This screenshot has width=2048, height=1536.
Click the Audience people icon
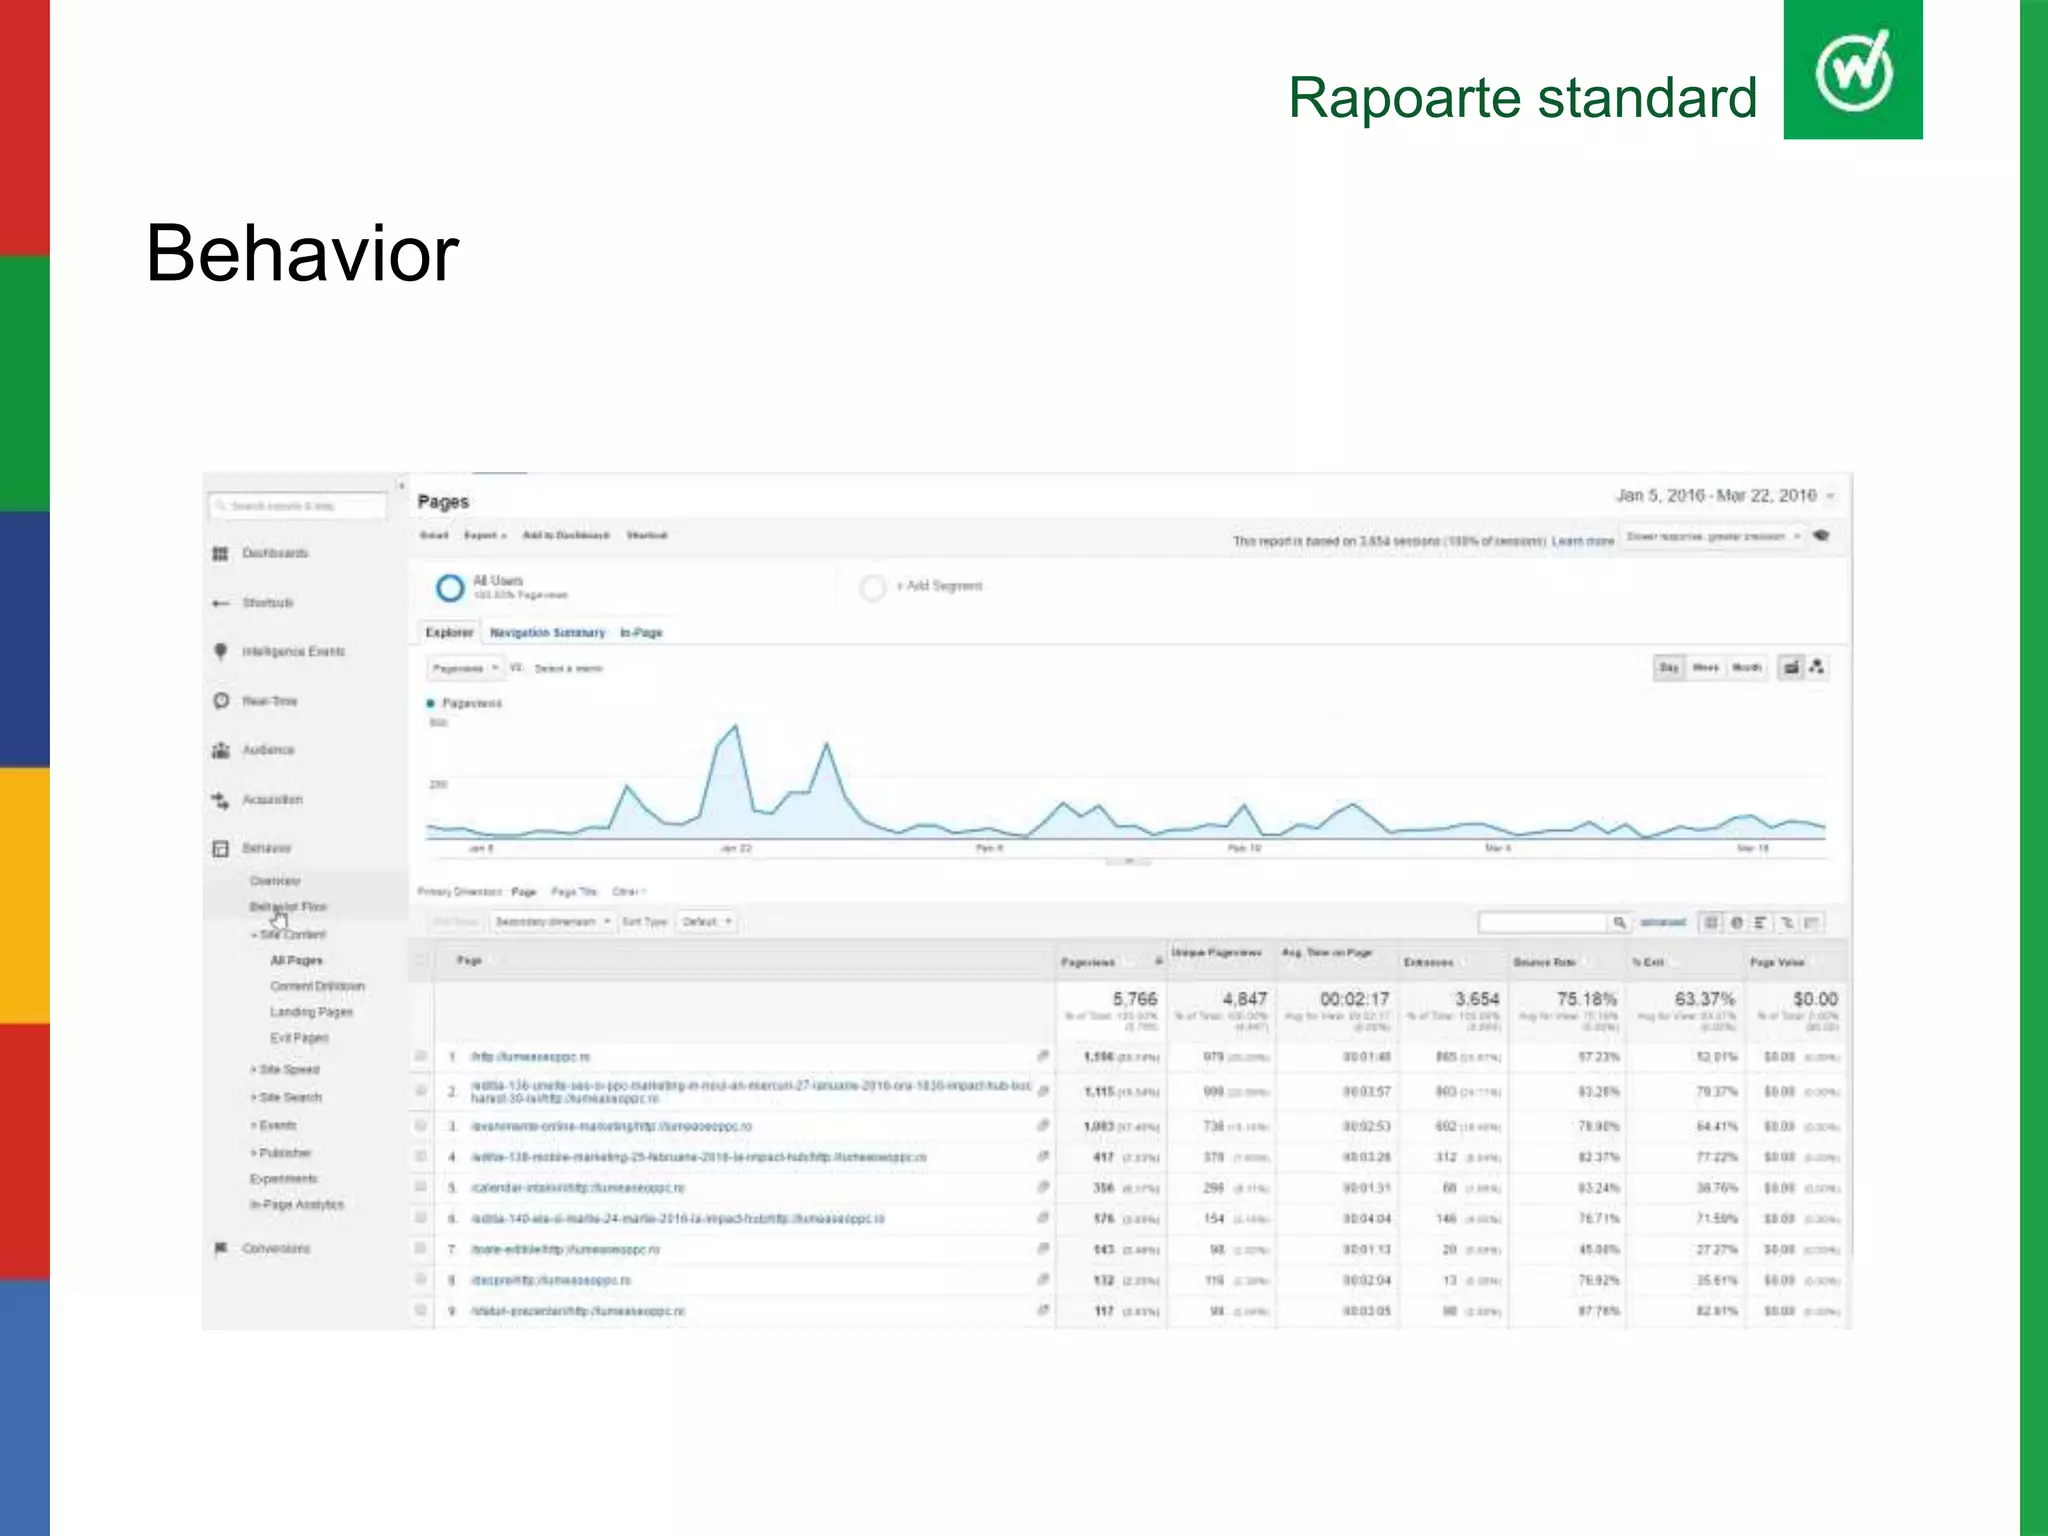pyautogui.click(x=220, y=750)
